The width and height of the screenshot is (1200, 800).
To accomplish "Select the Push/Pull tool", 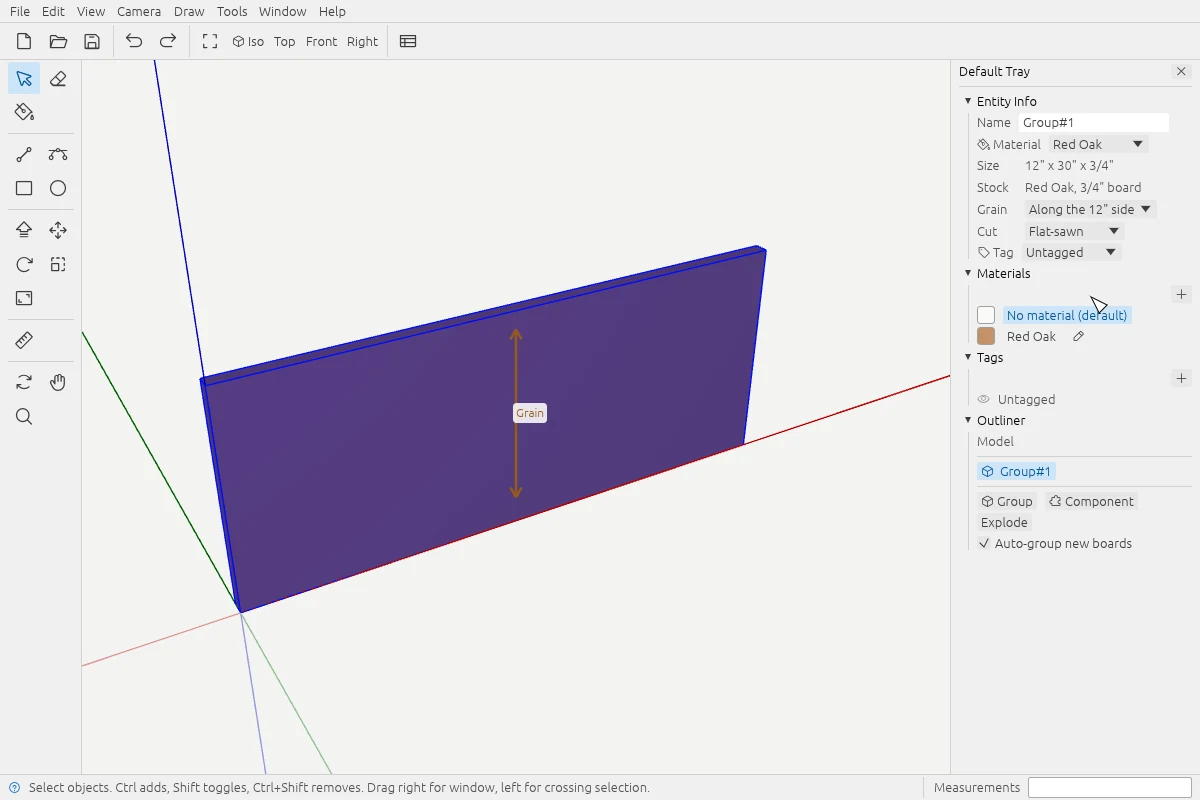I will 24,230.
